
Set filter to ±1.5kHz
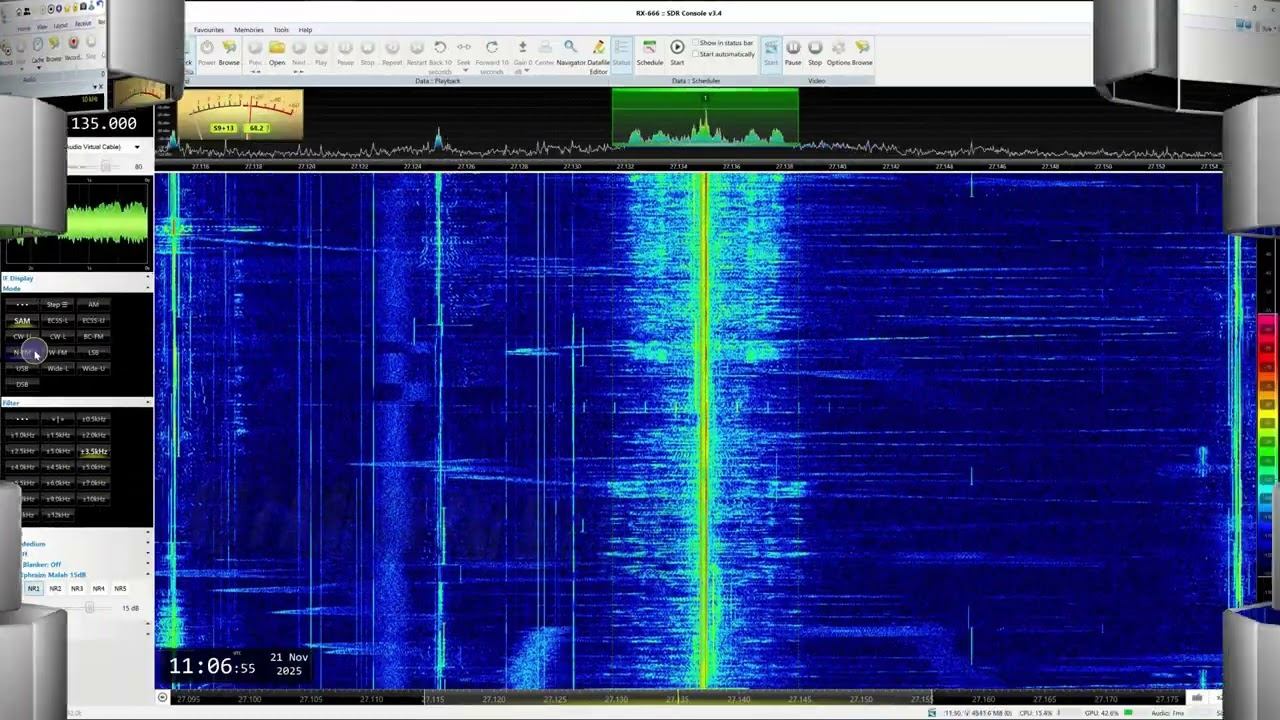coord(58,435)
